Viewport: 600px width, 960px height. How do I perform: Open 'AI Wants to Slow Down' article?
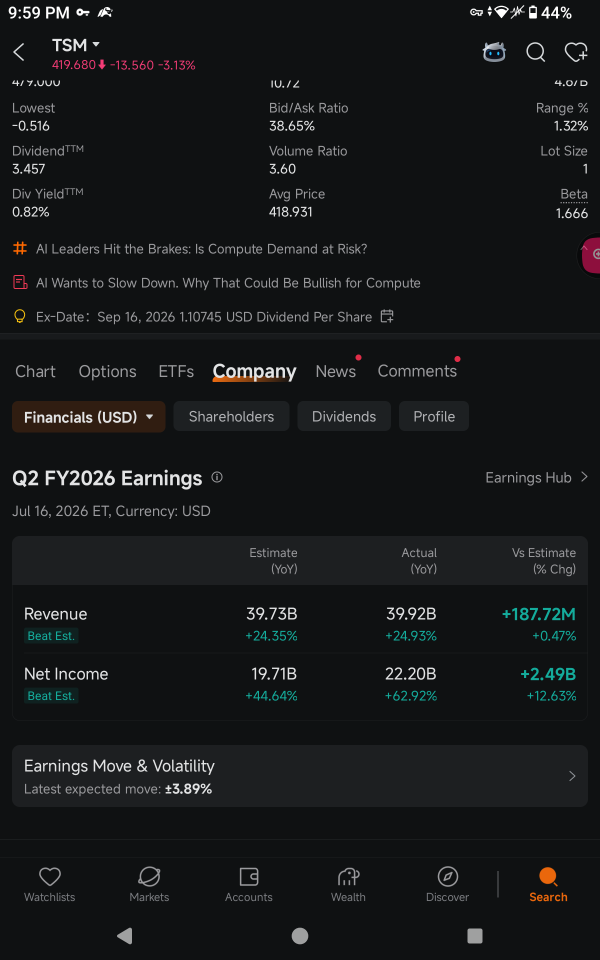[x=228, y=283]
